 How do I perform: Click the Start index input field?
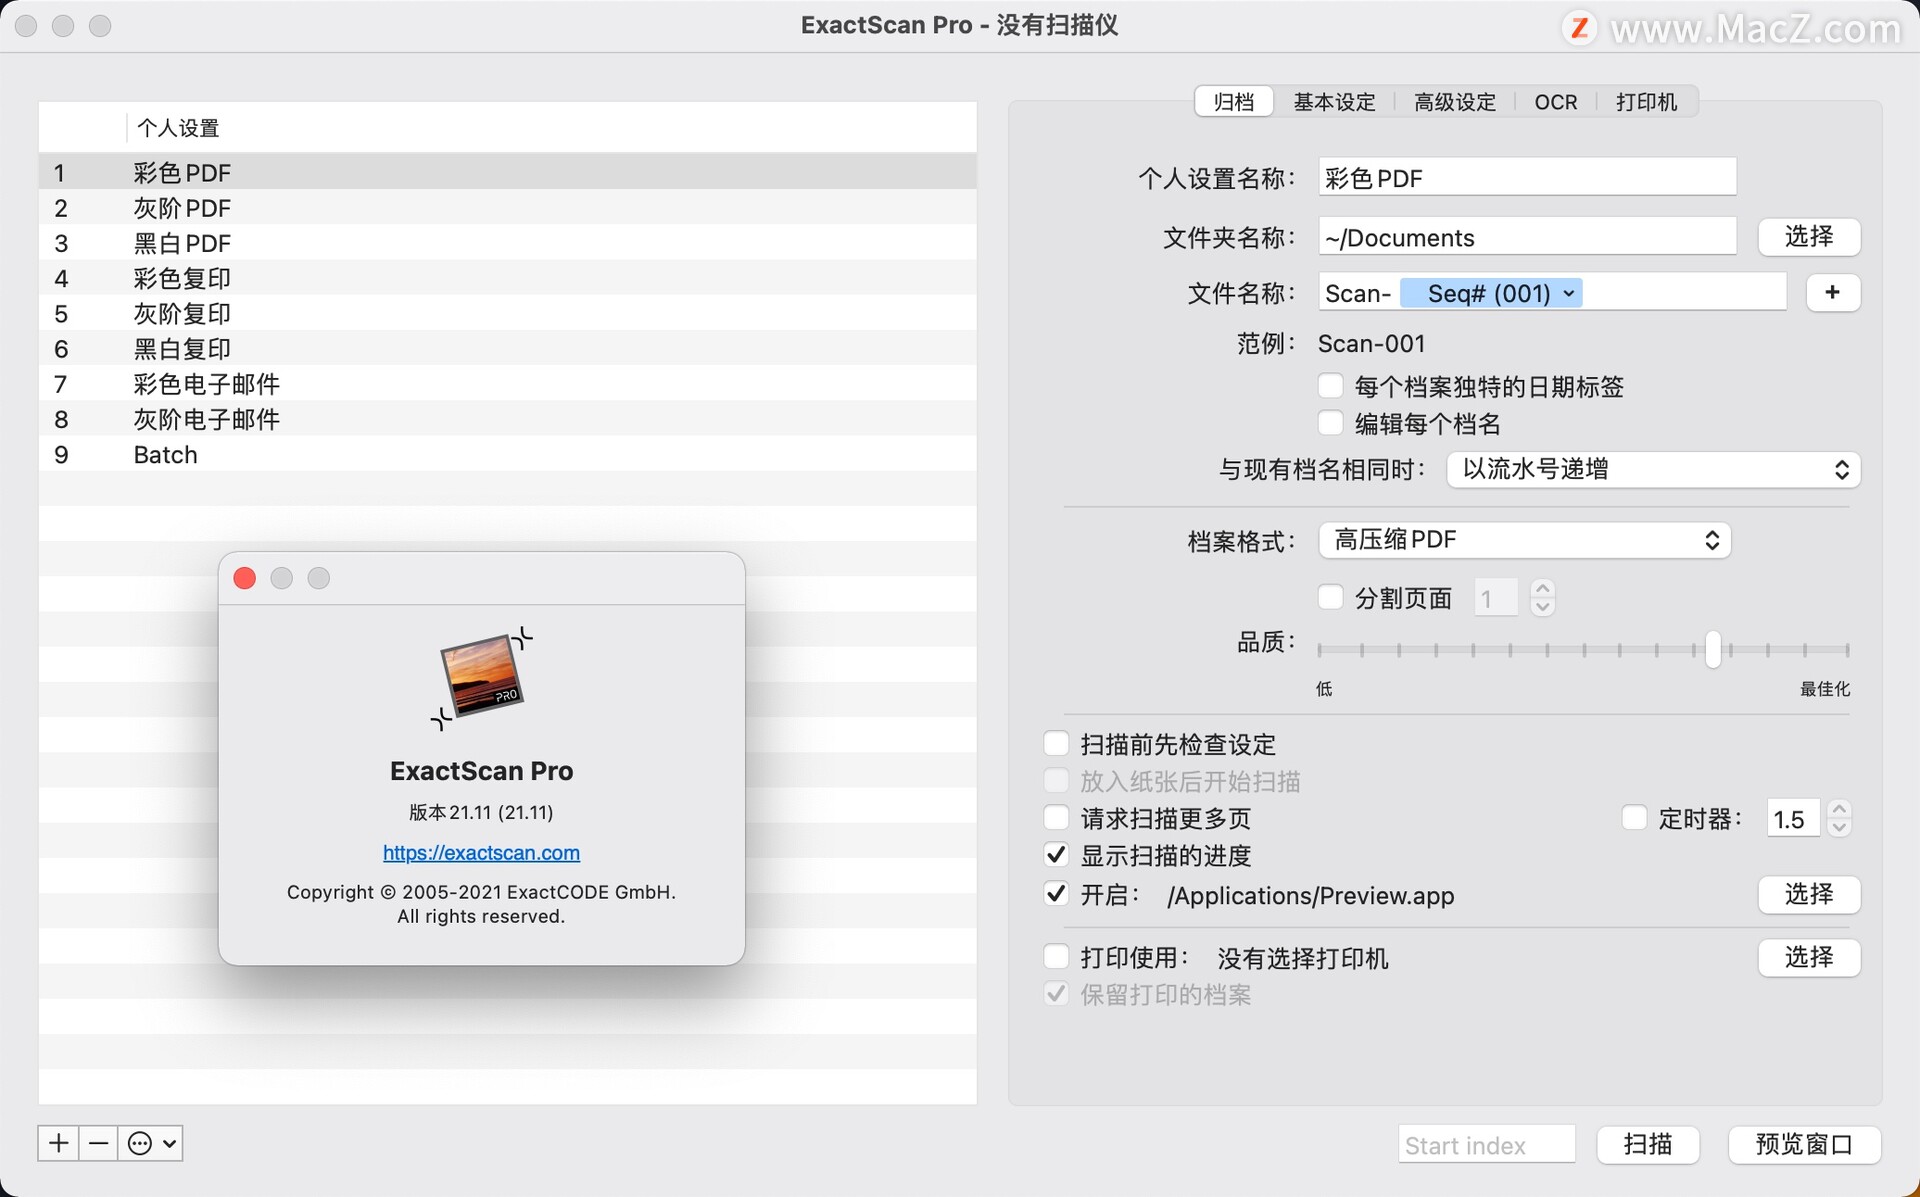coord(1487,1144)
